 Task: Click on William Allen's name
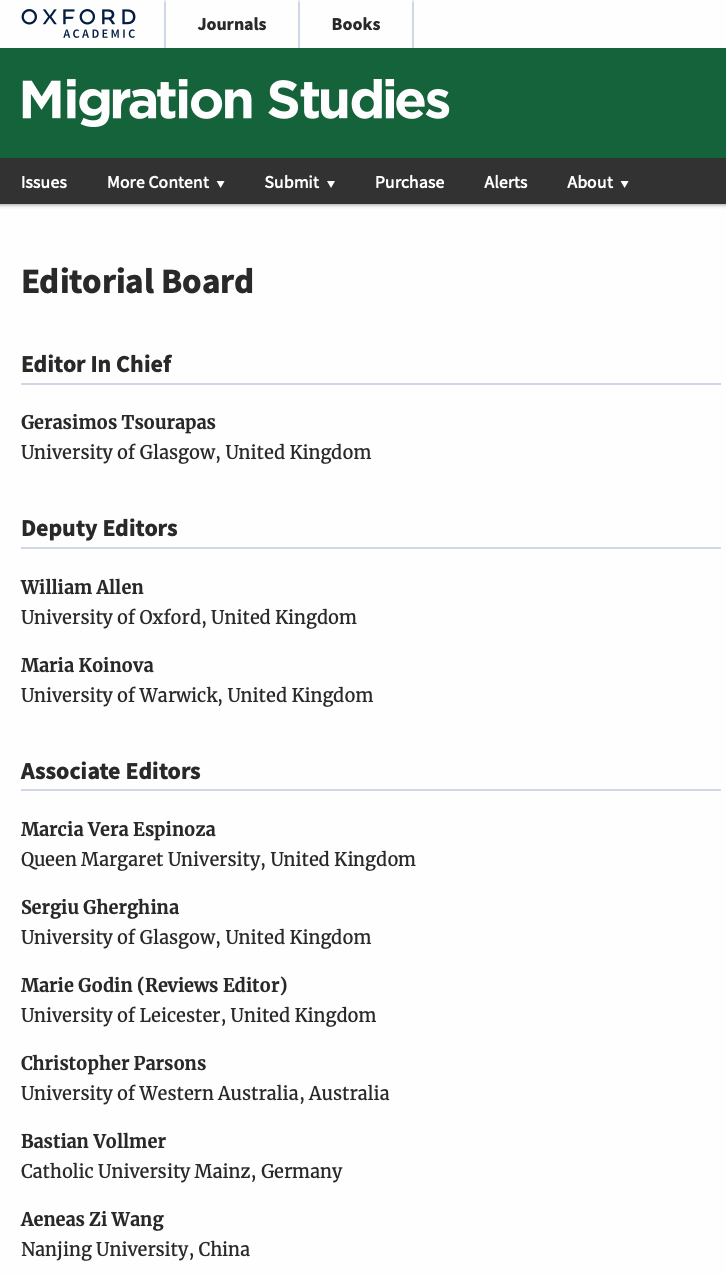click(x=82, y=587)
